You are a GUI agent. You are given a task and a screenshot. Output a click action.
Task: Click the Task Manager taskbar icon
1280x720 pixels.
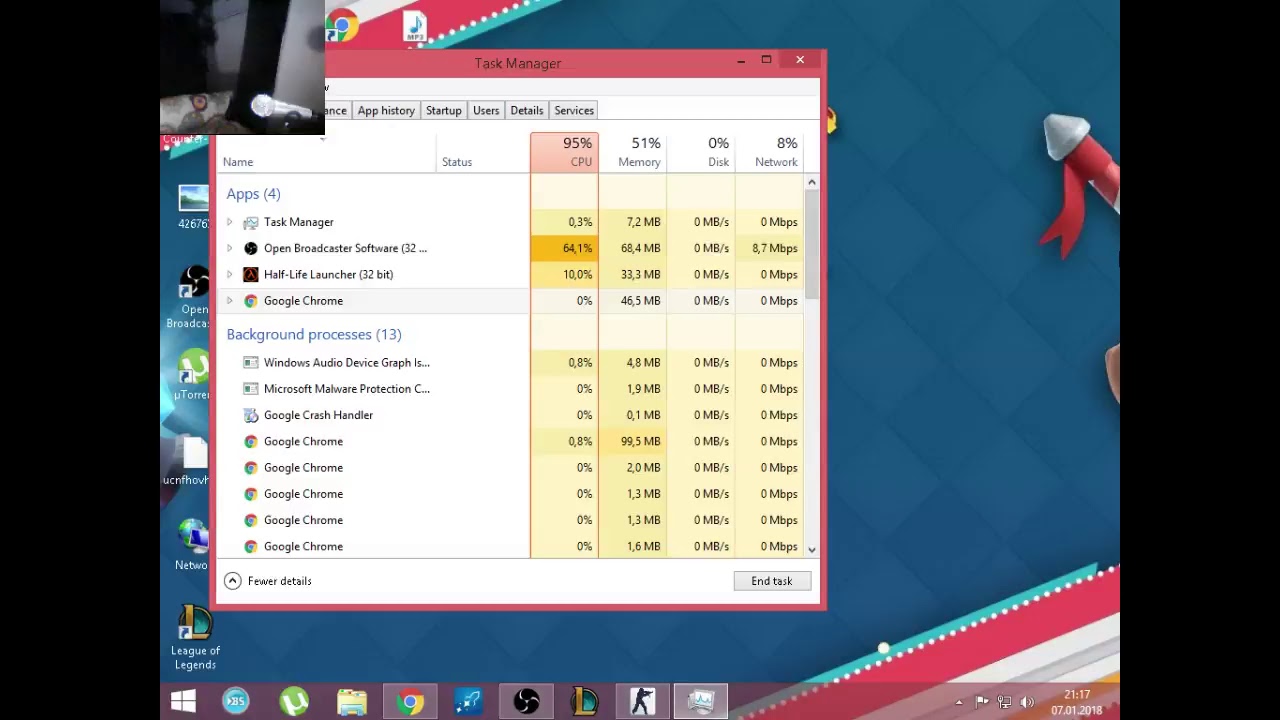[700, 701]
